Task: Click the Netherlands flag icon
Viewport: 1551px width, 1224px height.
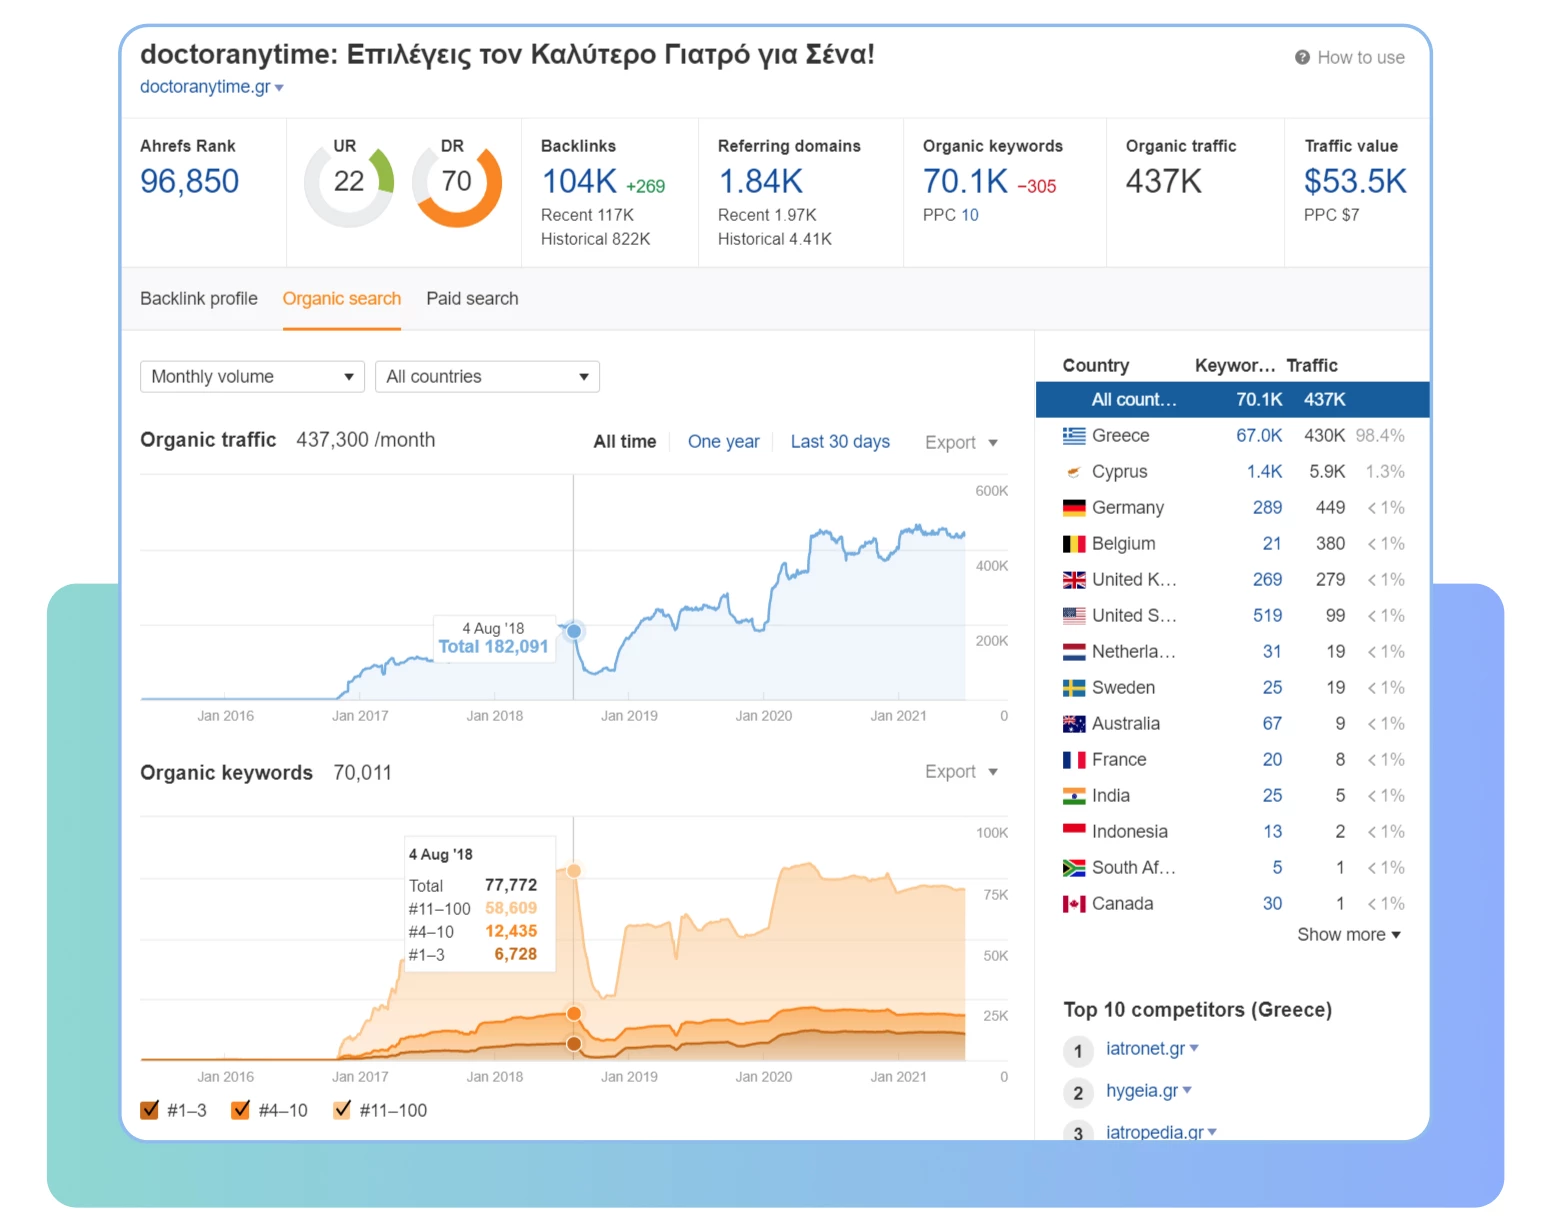Action: 1074,652
